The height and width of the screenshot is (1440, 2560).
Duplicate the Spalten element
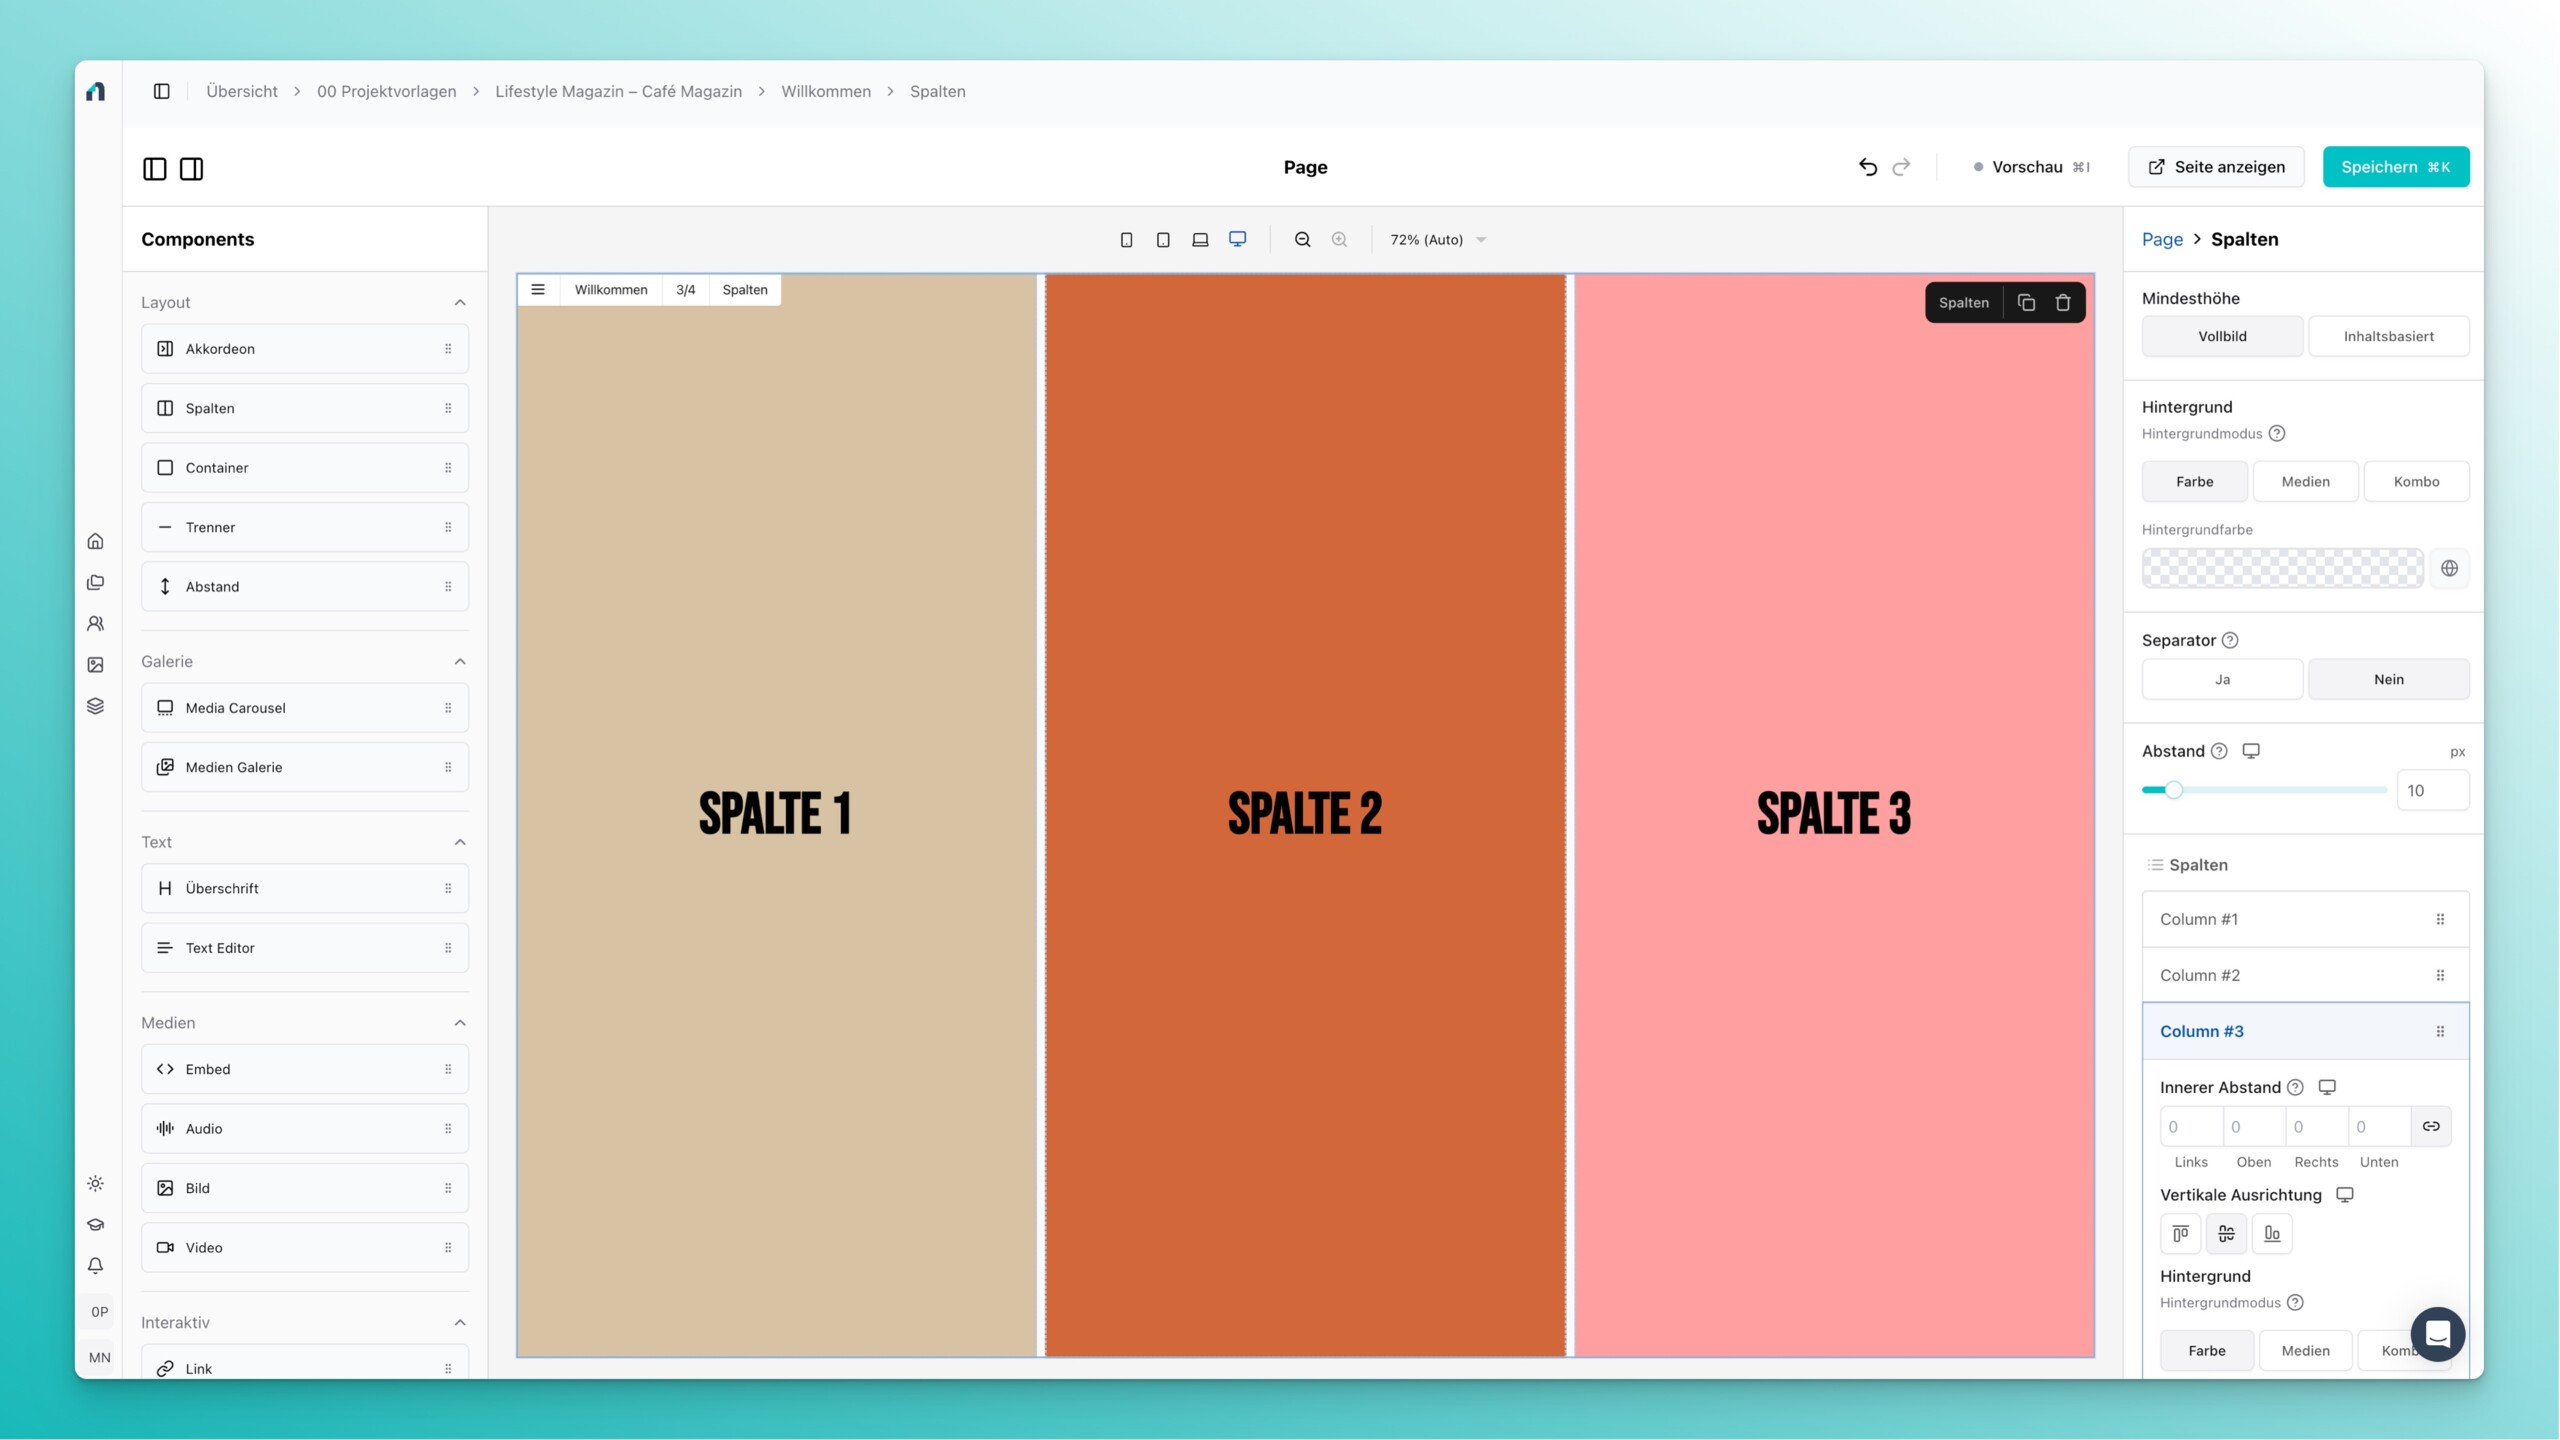pos(2026,303)
